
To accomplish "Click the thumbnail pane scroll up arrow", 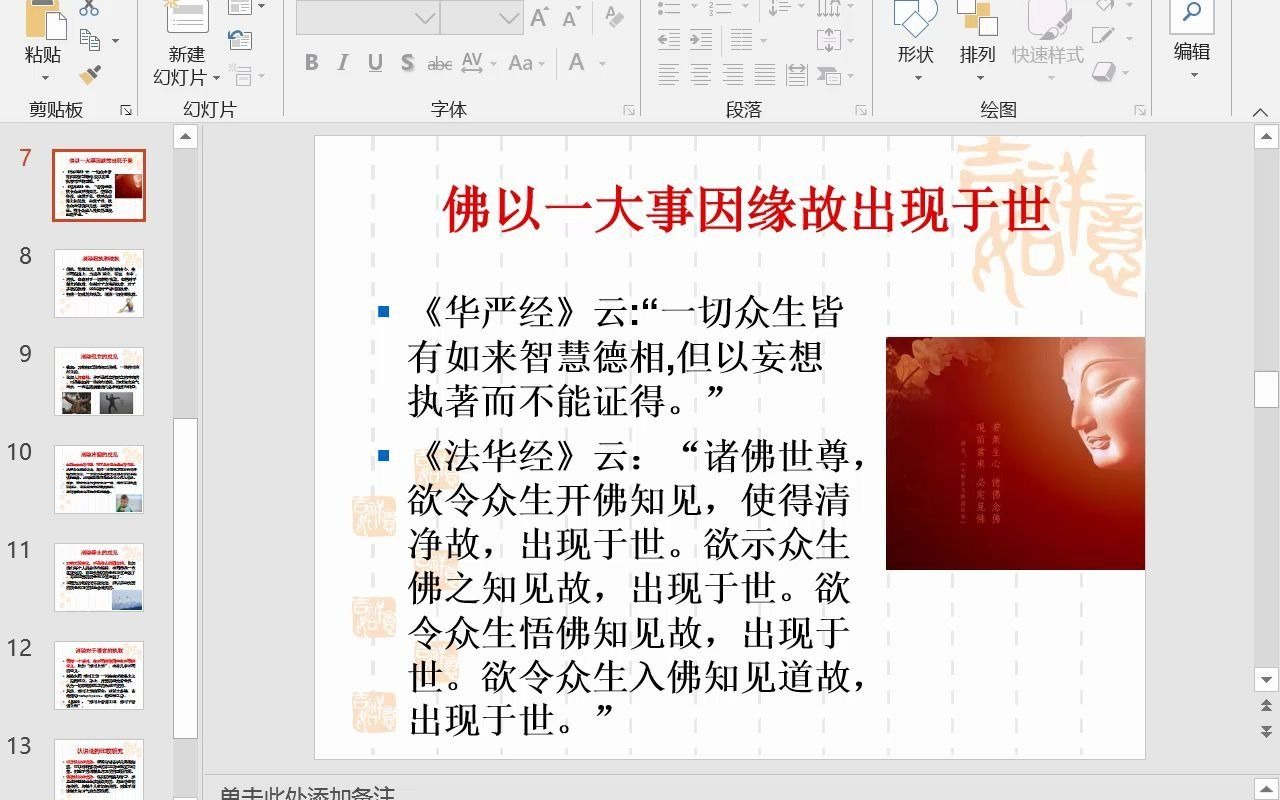I will 185,137.
